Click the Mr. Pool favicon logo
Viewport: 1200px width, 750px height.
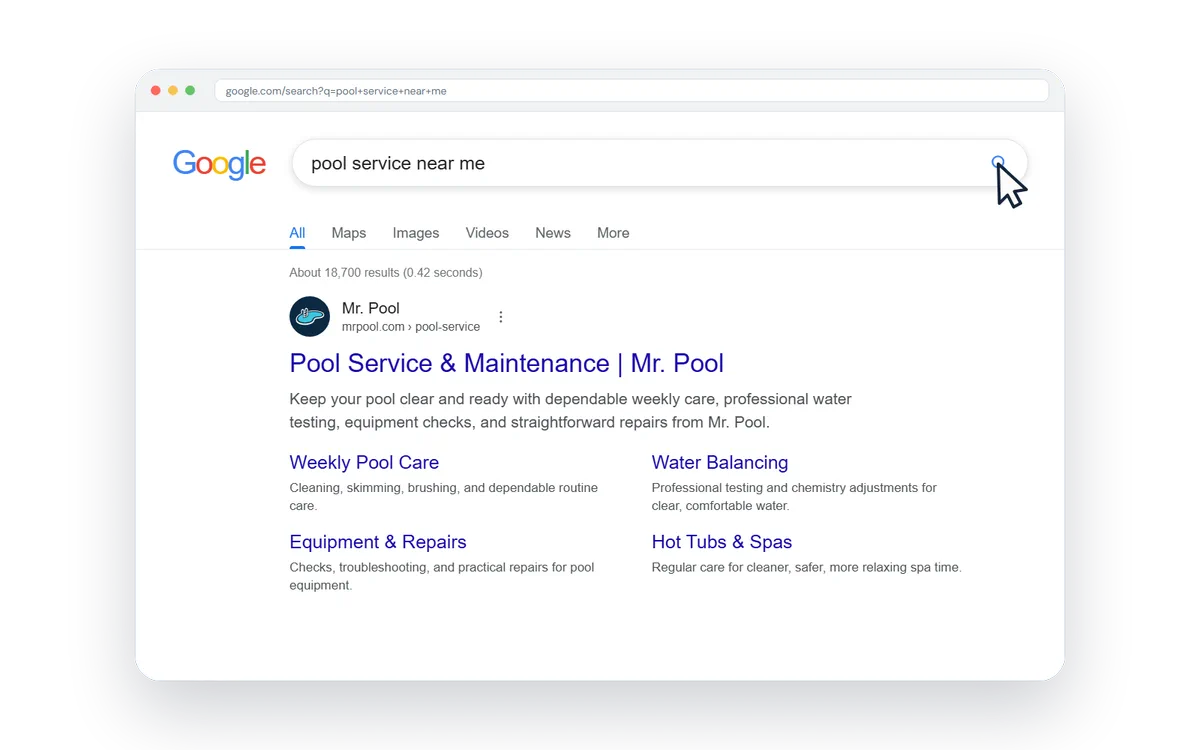pos(310,317)
